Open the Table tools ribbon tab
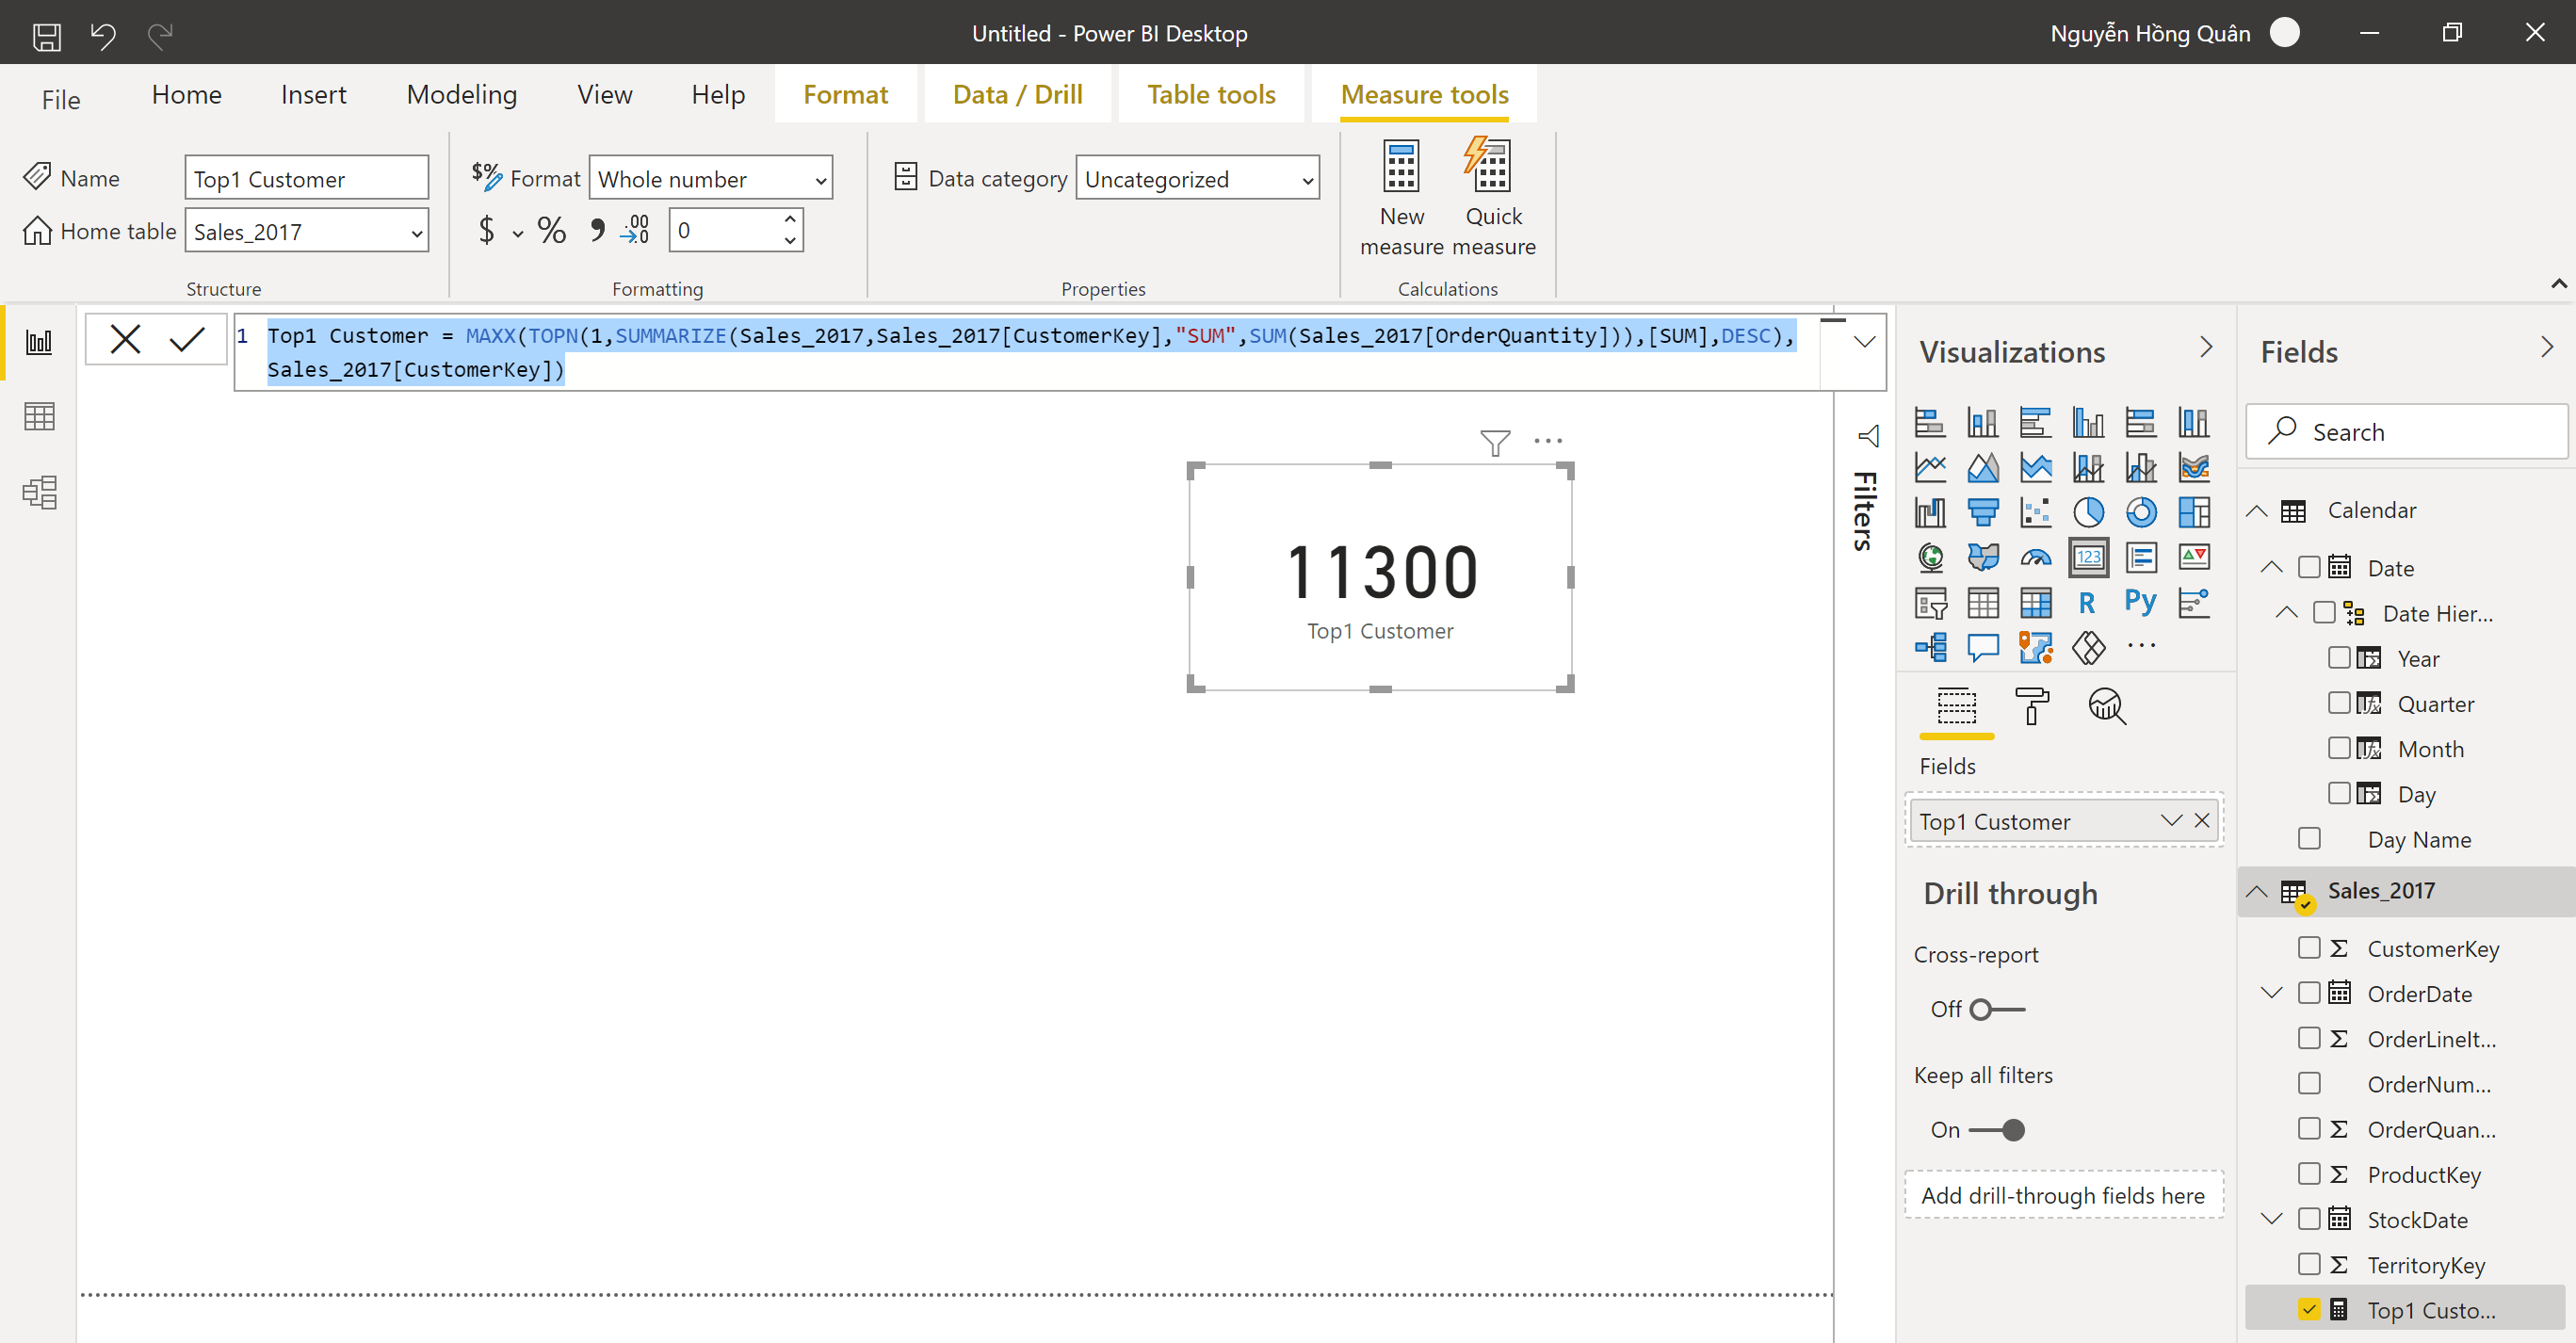 [1211, 94]
